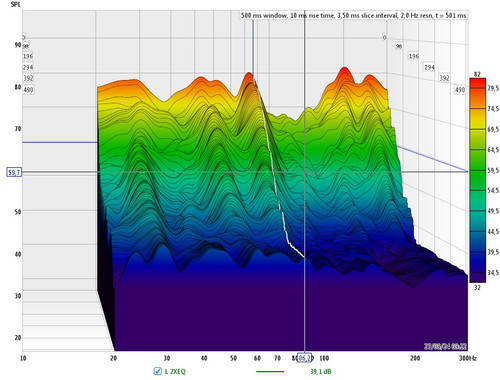Click the 30 label on the SPL axis

(x=18, y=296)
